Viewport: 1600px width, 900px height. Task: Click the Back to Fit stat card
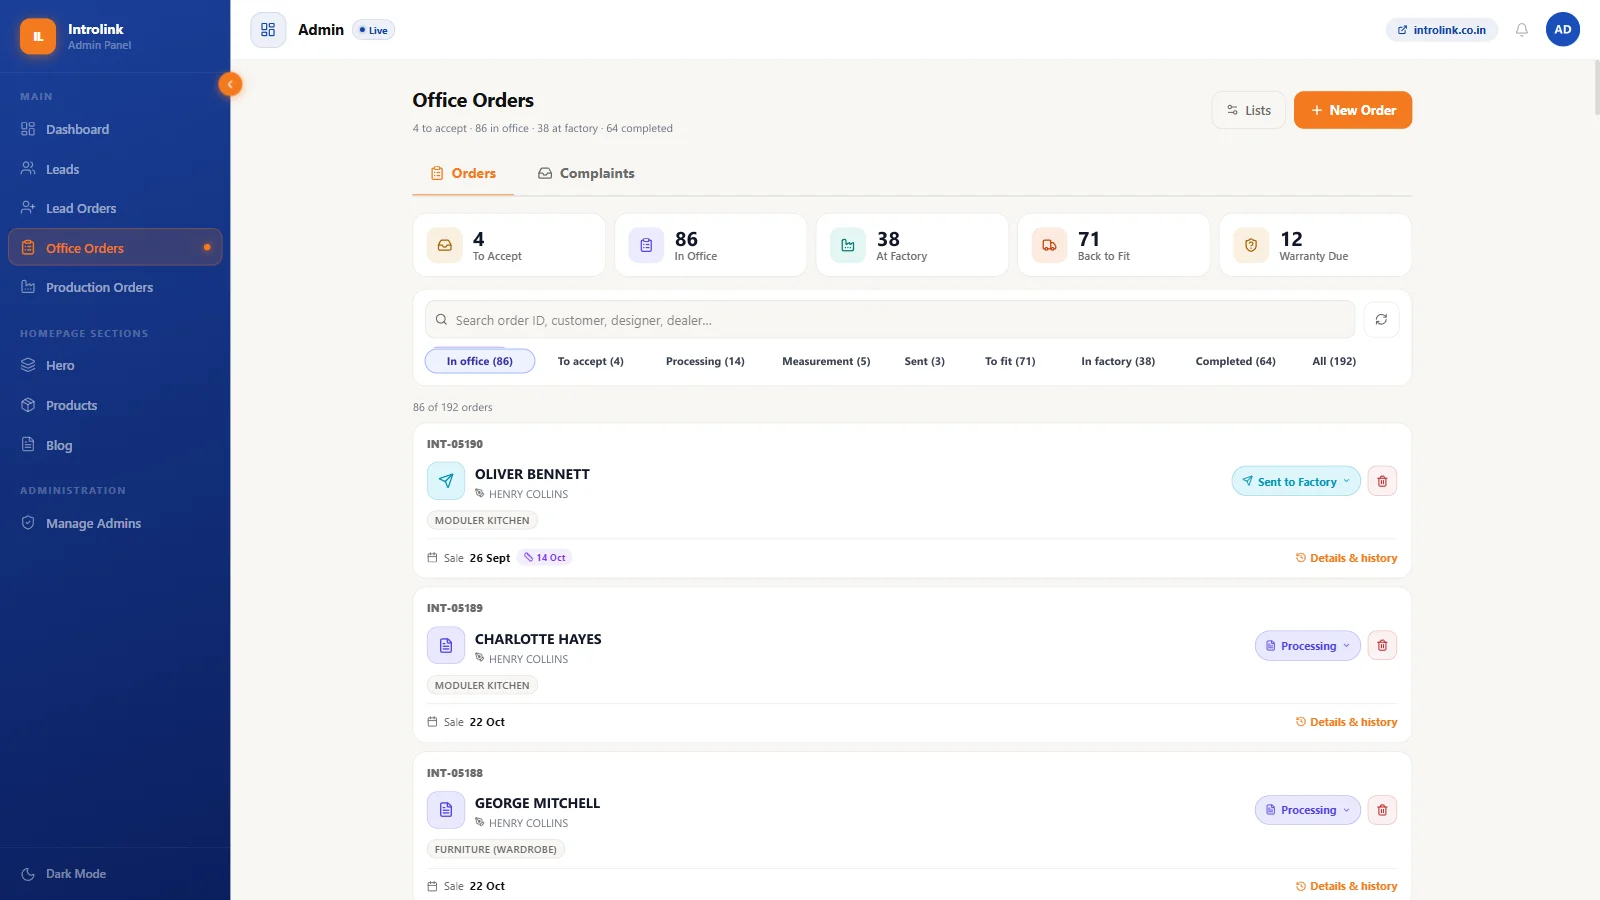pos(1114,245)
